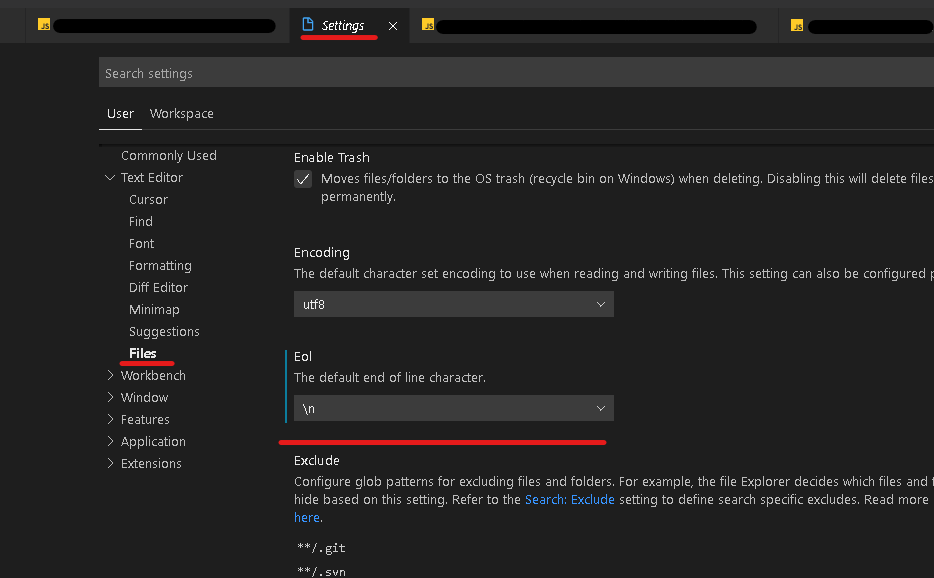Focus the Search settings input field
This screenshot has width=934, height=578.
500,73
